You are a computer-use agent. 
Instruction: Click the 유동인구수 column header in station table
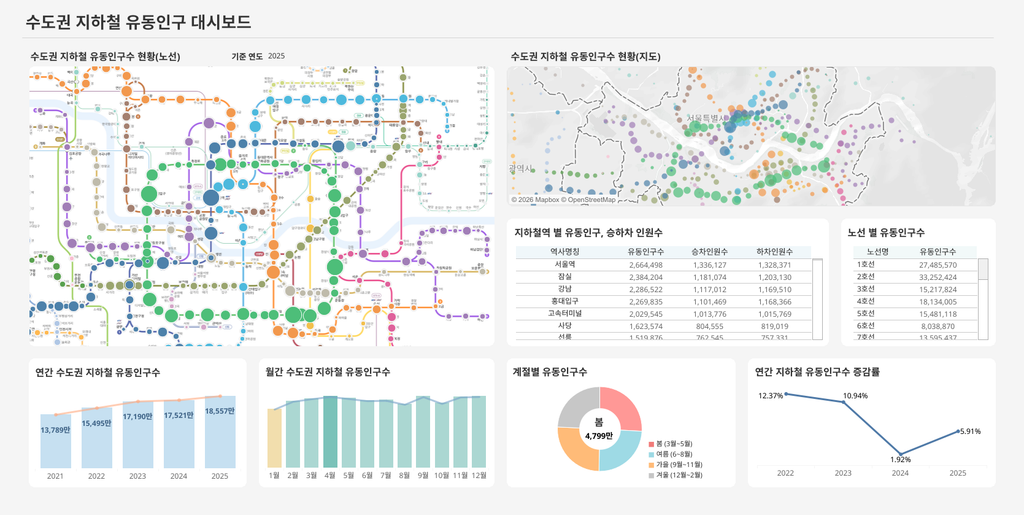646,251
